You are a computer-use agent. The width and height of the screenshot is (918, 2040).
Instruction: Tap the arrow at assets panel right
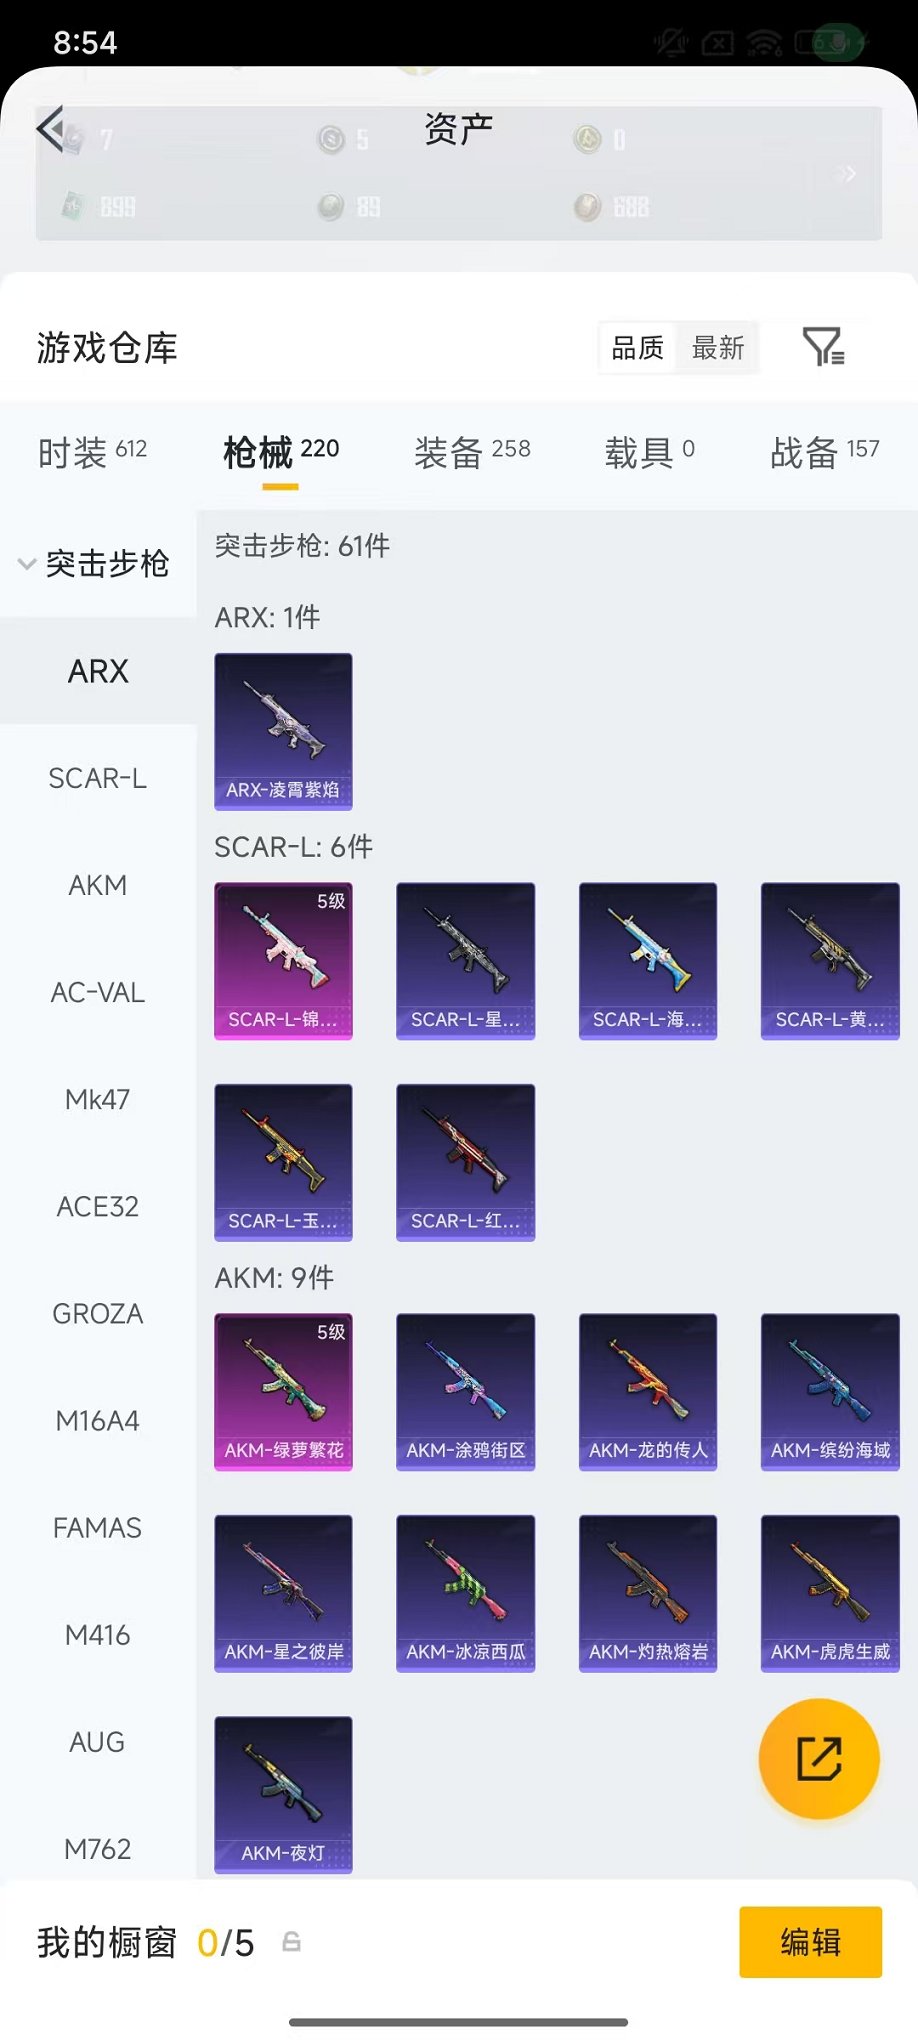pyautogui.click(x=847, y=174)
